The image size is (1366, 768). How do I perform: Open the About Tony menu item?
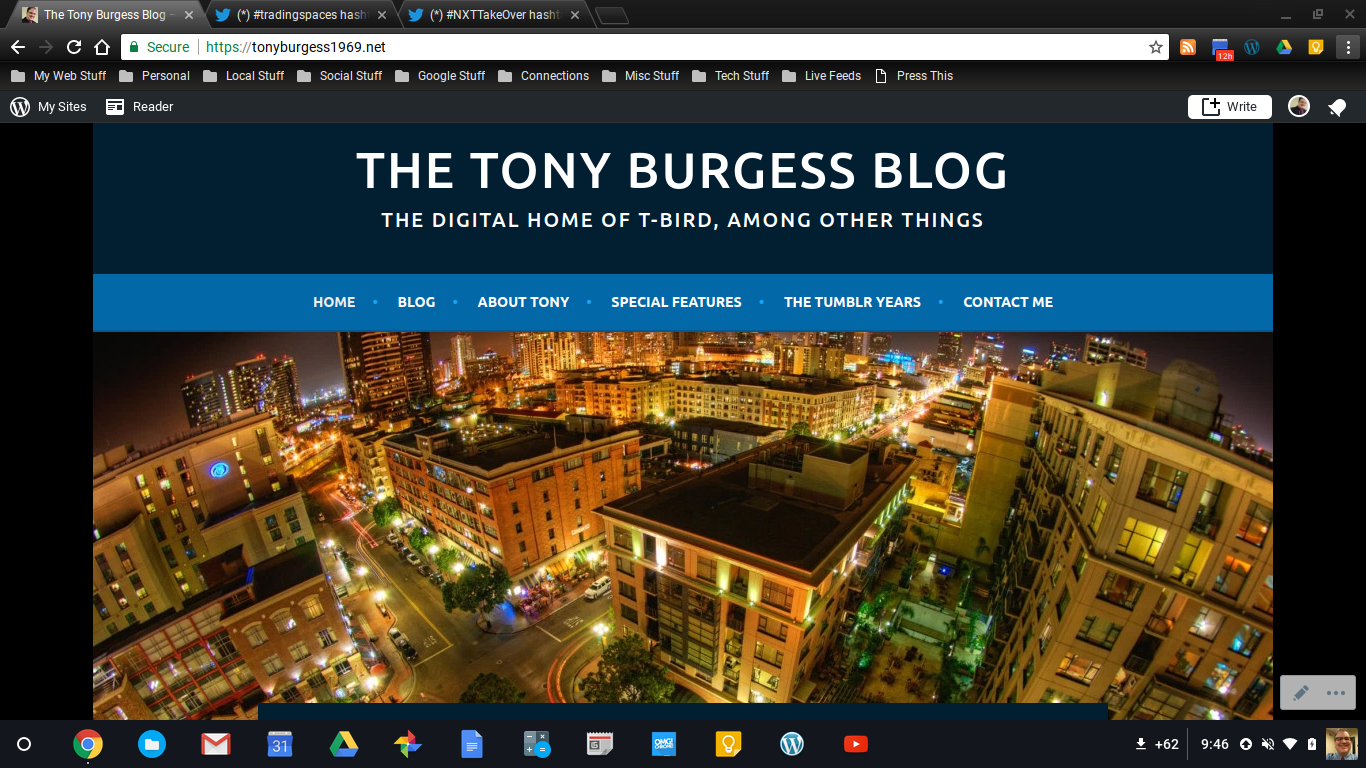(x=523, y=302)
